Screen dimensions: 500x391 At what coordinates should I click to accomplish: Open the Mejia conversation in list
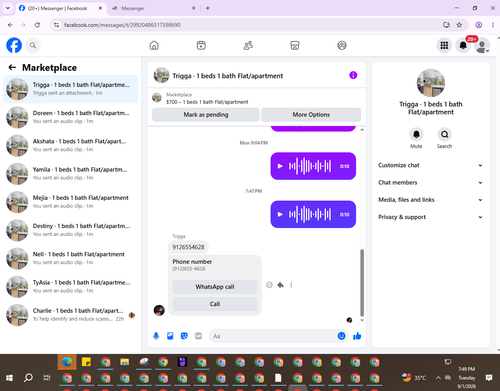pos(70,202)
